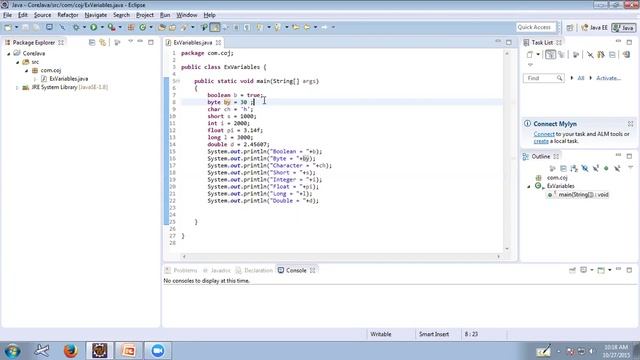Image resolution: width=640 pixels, height=360 pixels.
Task: Open the blue camera app taskbar icon
Action: (158, 351)
